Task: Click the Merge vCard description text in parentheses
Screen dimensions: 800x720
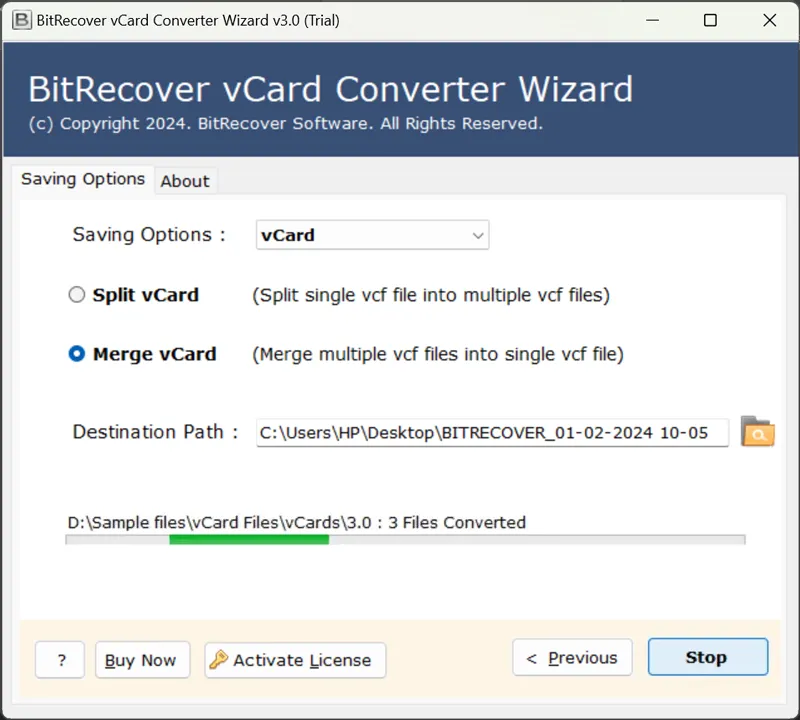Action: [x=438, y=354]
